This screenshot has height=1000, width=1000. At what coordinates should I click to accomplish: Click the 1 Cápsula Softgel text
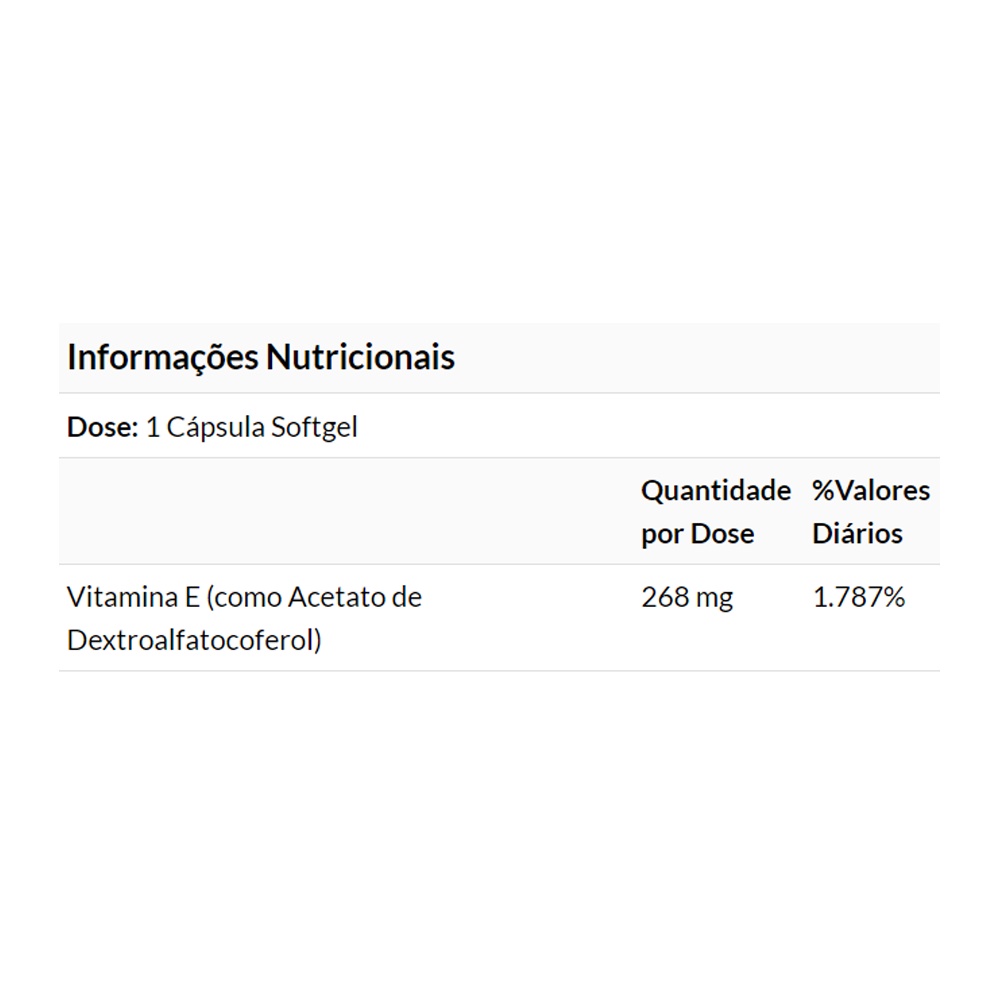[251, 427]
